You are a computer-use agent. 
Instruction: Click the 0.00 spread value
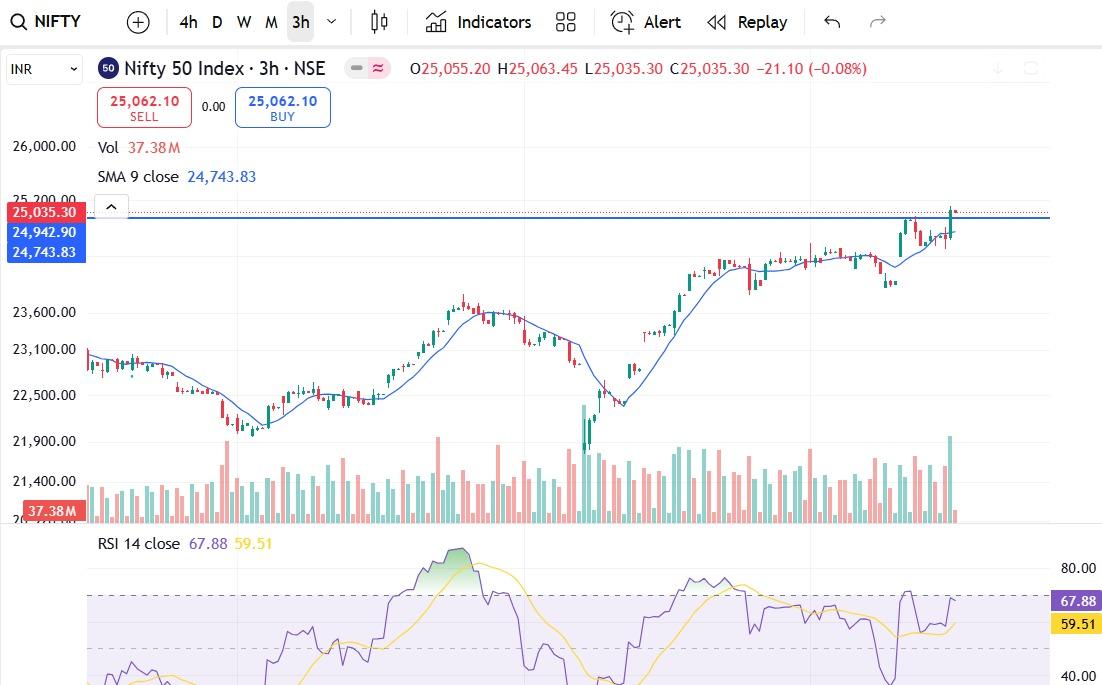pyautogui.click(x=213, y=107)
